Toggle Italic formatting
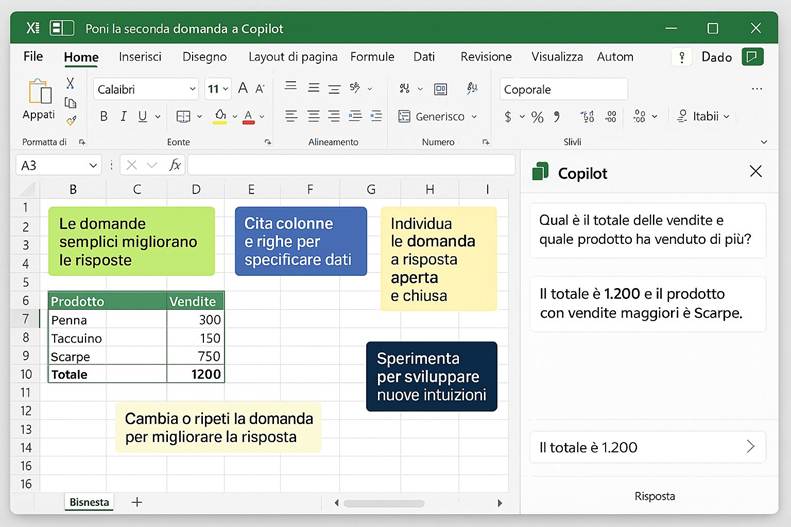Image resolution: width=791 pixels, height=527 pixels. (123, 116)
